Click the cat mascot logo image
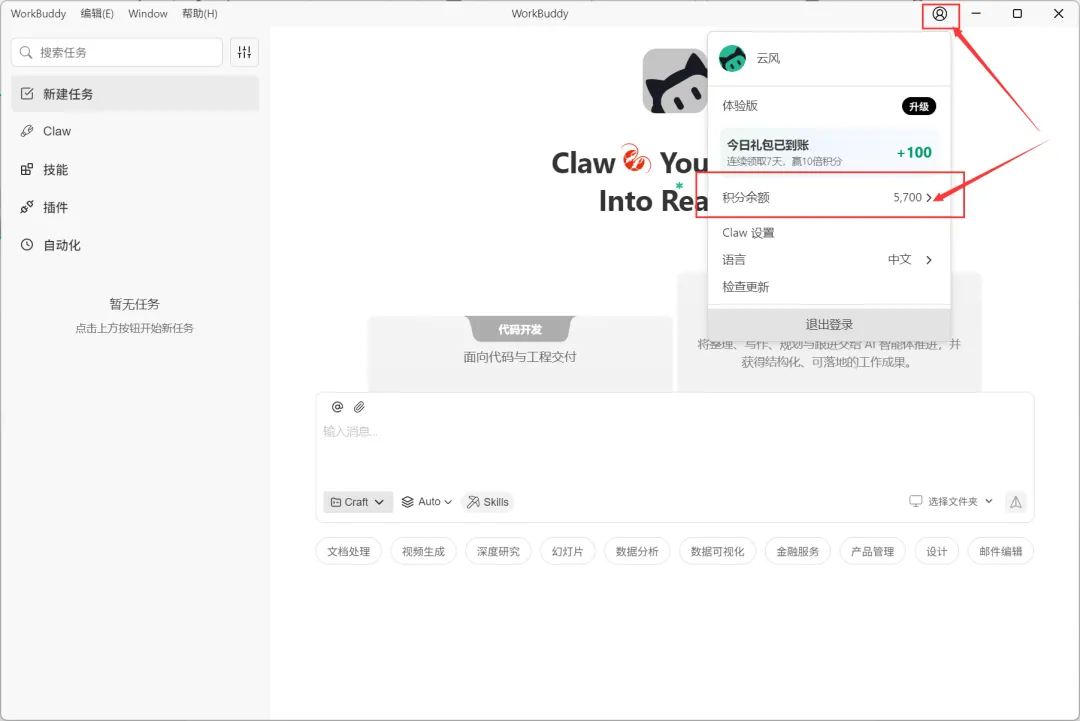This screenshot has height=721, width=1080. pyautogui.click(x=675, y=81)
